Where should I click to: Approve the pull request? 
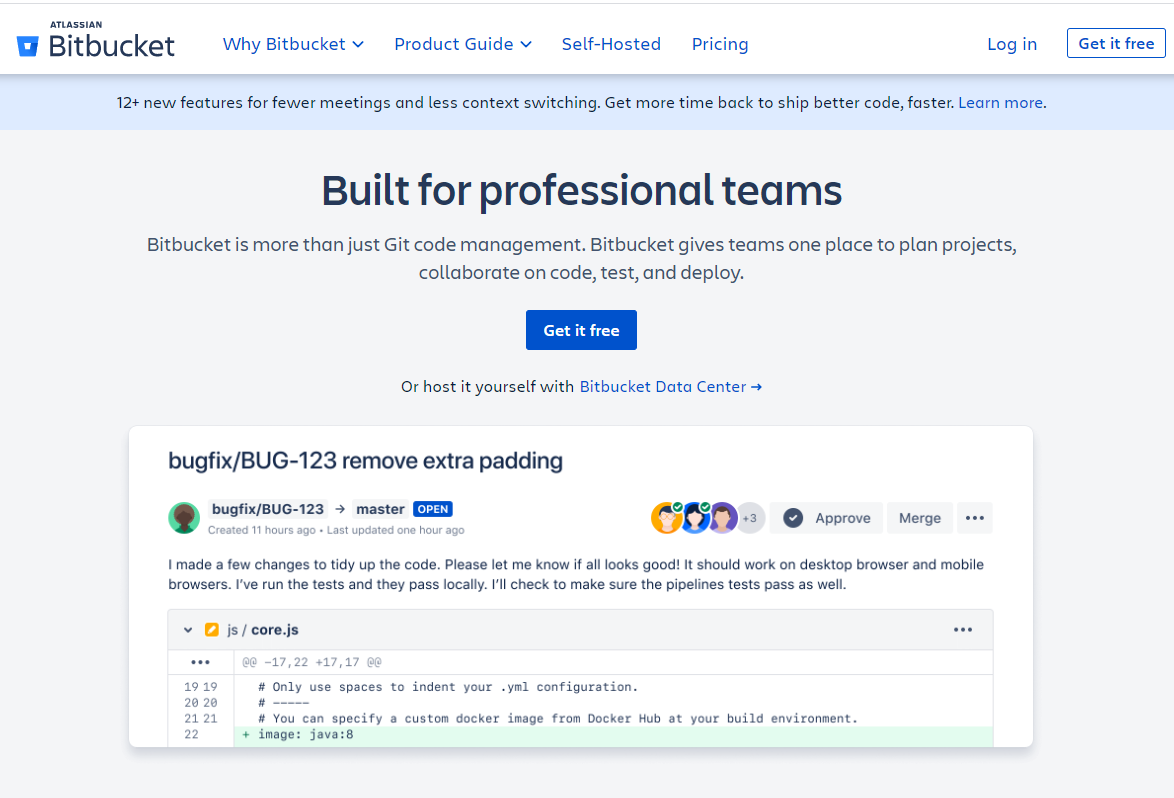pyautogui.click(x=827, y=518)
